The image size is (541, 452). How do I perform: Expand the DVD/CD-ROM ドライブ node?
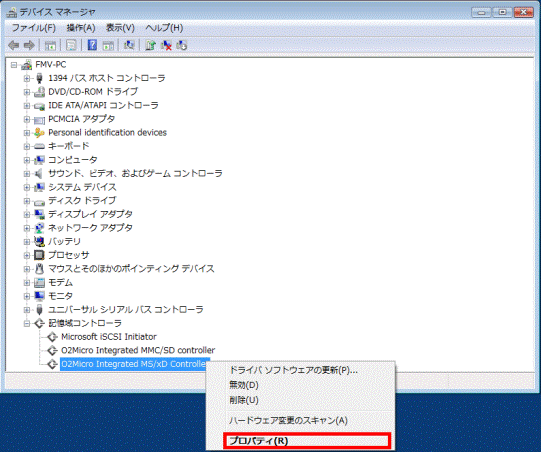click(x=27, y=92)
